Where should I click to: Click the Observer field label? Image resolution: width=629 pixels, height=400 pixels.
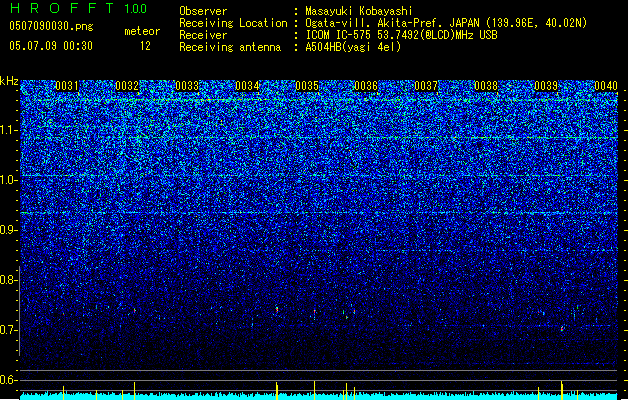[x=203, y=11]
